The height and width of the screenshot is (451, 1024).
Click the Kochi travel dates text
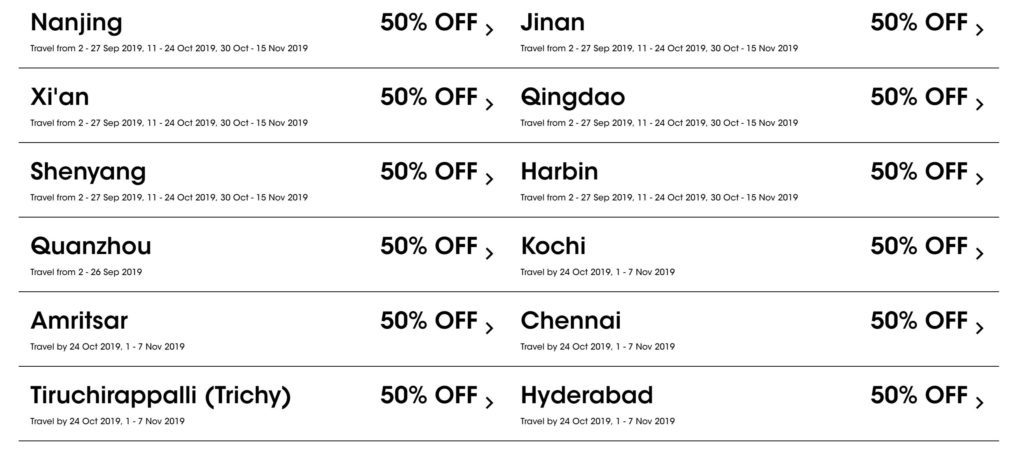[597, 272]
